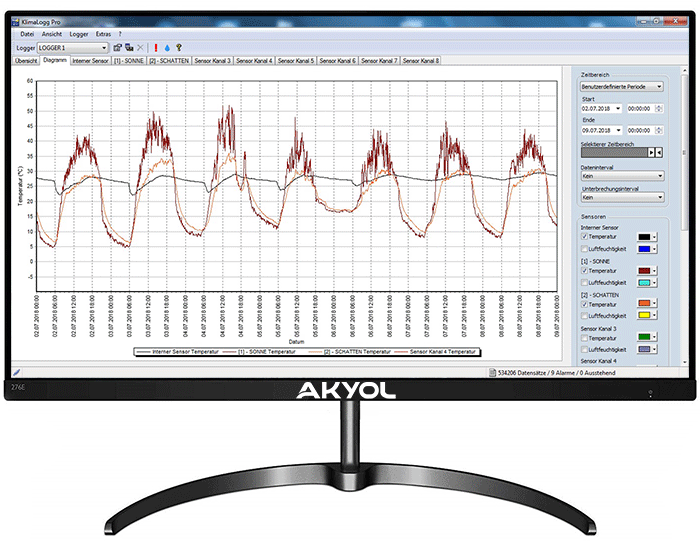700x541 pixels.
Task: Open the Ansicht menu
Action: (x=52, y=34)
